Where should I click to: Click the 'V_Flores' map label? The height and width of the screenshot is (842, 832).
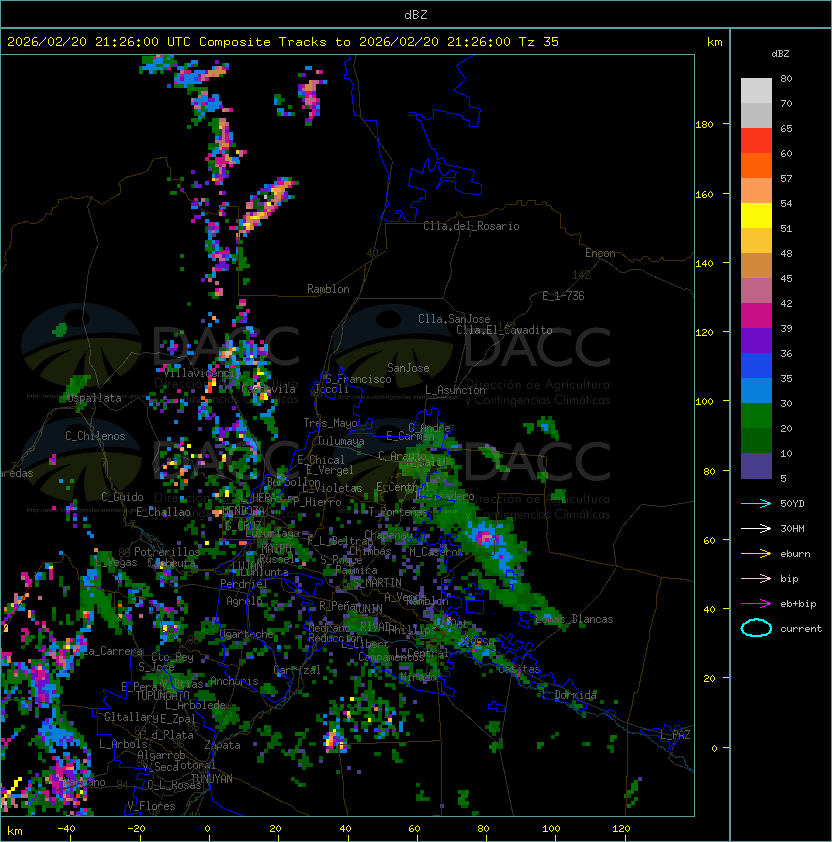point(151,806)
